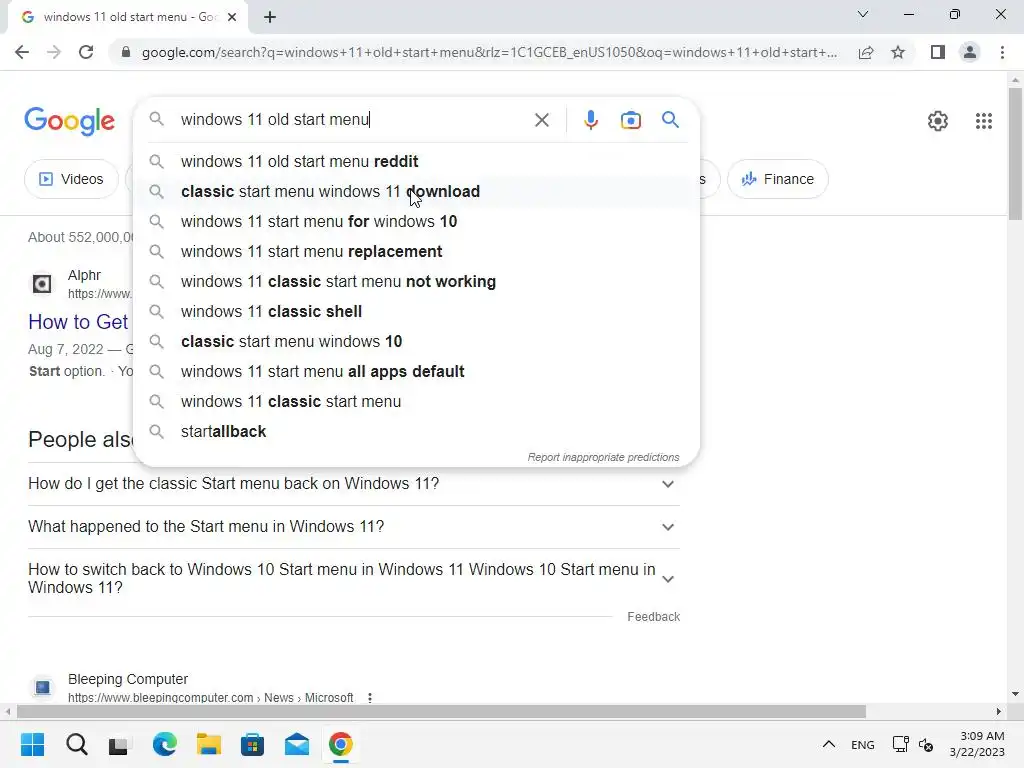
Task: Choose suggestion 'windows 11 classic start menu'
Action: pos(416,402)
